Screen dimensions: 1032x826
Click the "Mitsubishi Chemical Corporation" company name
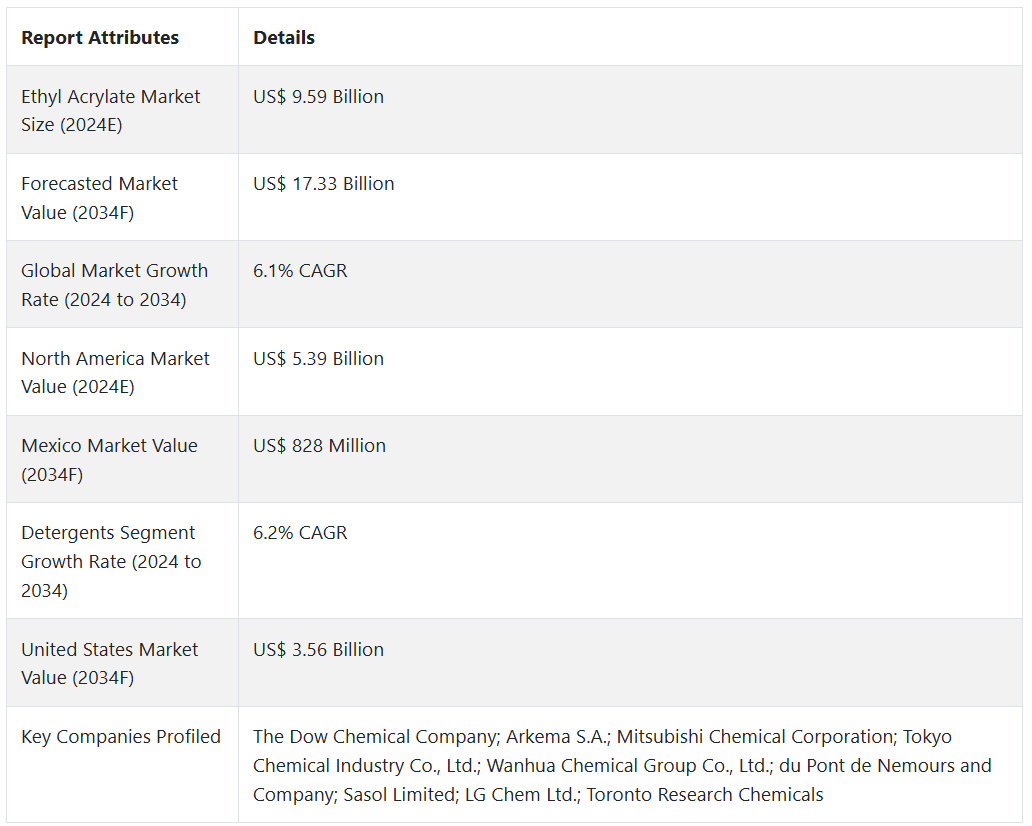(x=755, y=737)
